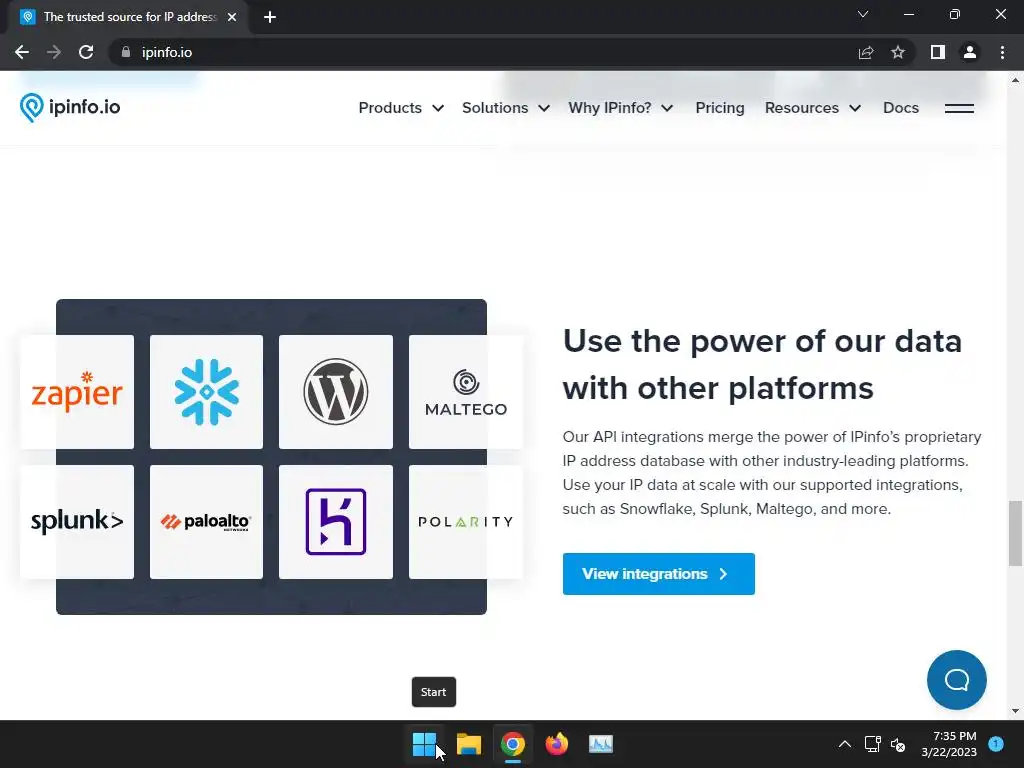
Task: Expand the Why IPinfo? dropdown
Action: pyautogui.click(x=620, y=108)
